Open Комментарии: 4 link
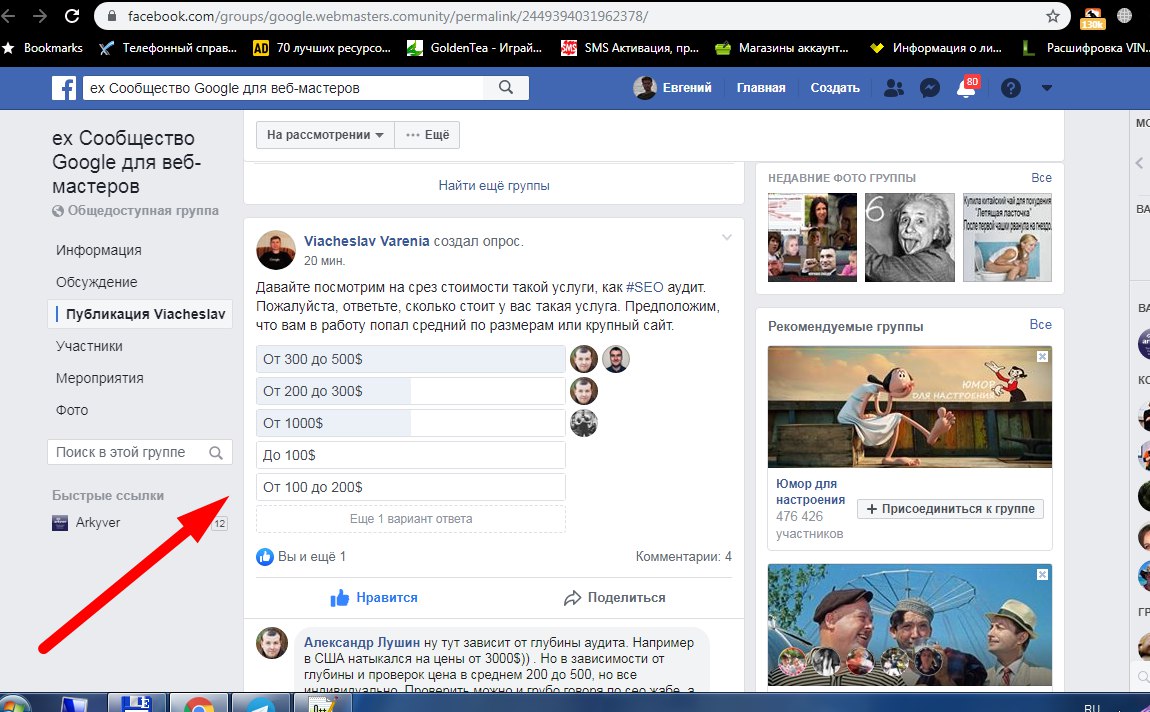The image size is (1150, 712). [684, 557]
